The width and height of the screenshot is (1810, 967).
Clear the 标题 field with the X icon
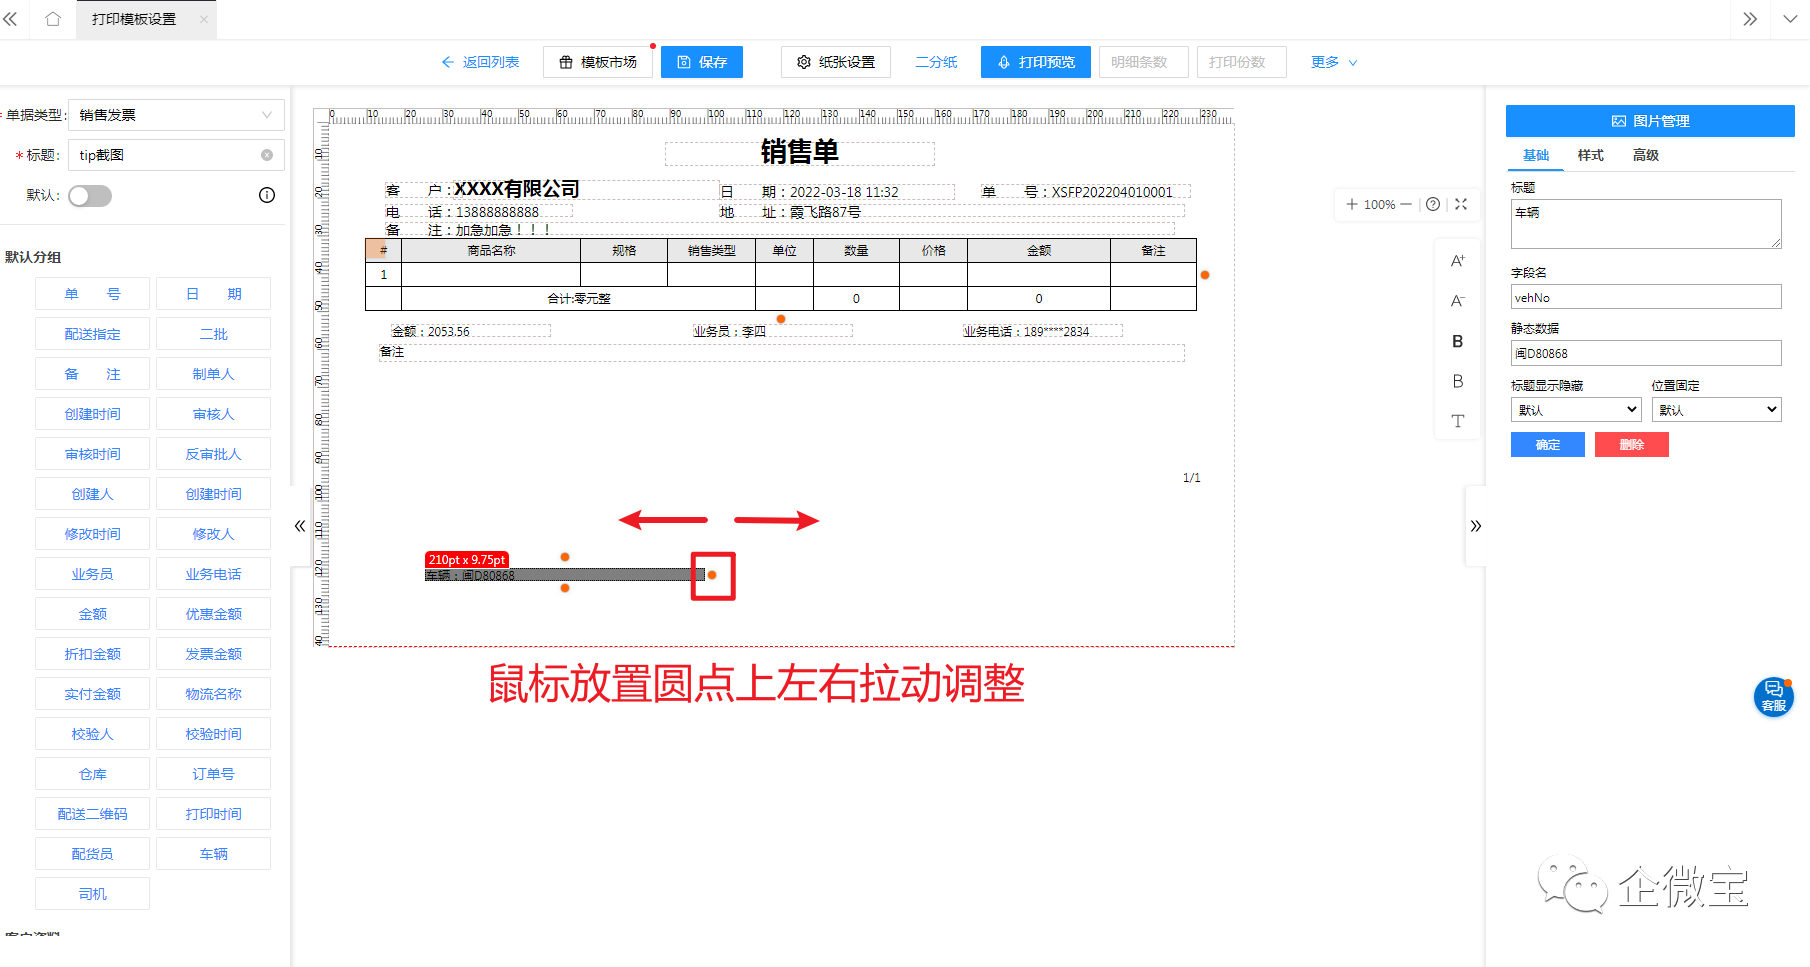(x=266, y=155)
